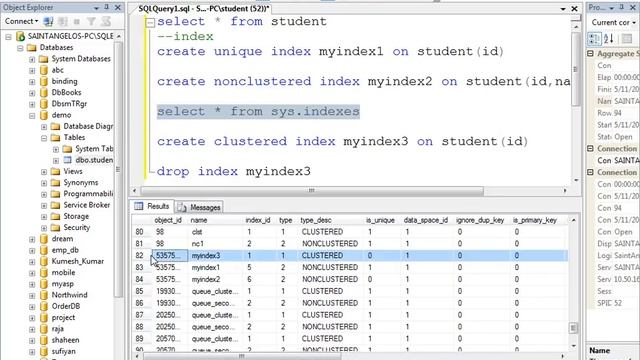Select the dbo.student table icon
This screenshot has height=360, width=640.
click(67, 160)
